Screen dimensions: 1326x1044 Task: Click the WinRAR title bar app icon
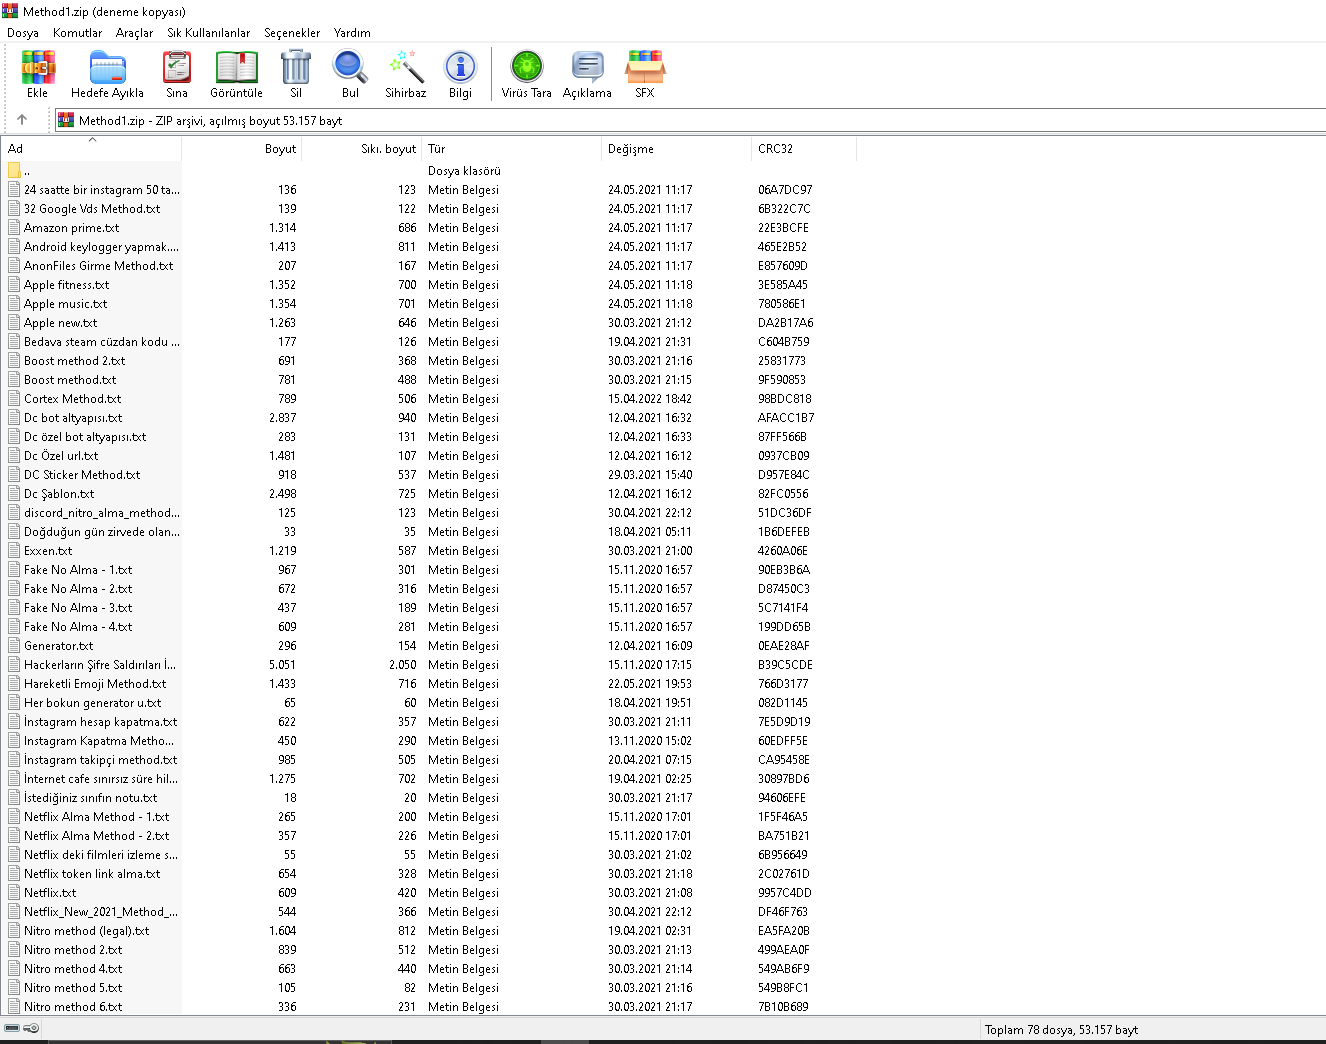10,11
